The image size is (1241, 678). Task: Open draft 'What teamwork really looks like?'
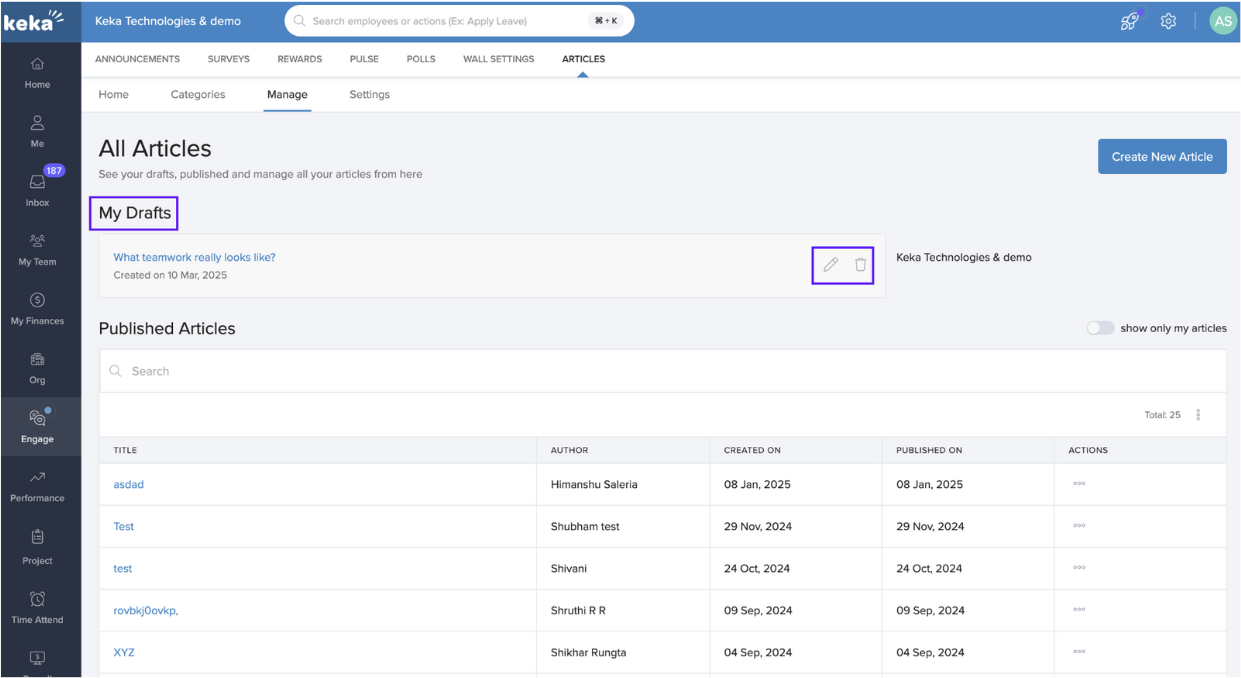194,257
